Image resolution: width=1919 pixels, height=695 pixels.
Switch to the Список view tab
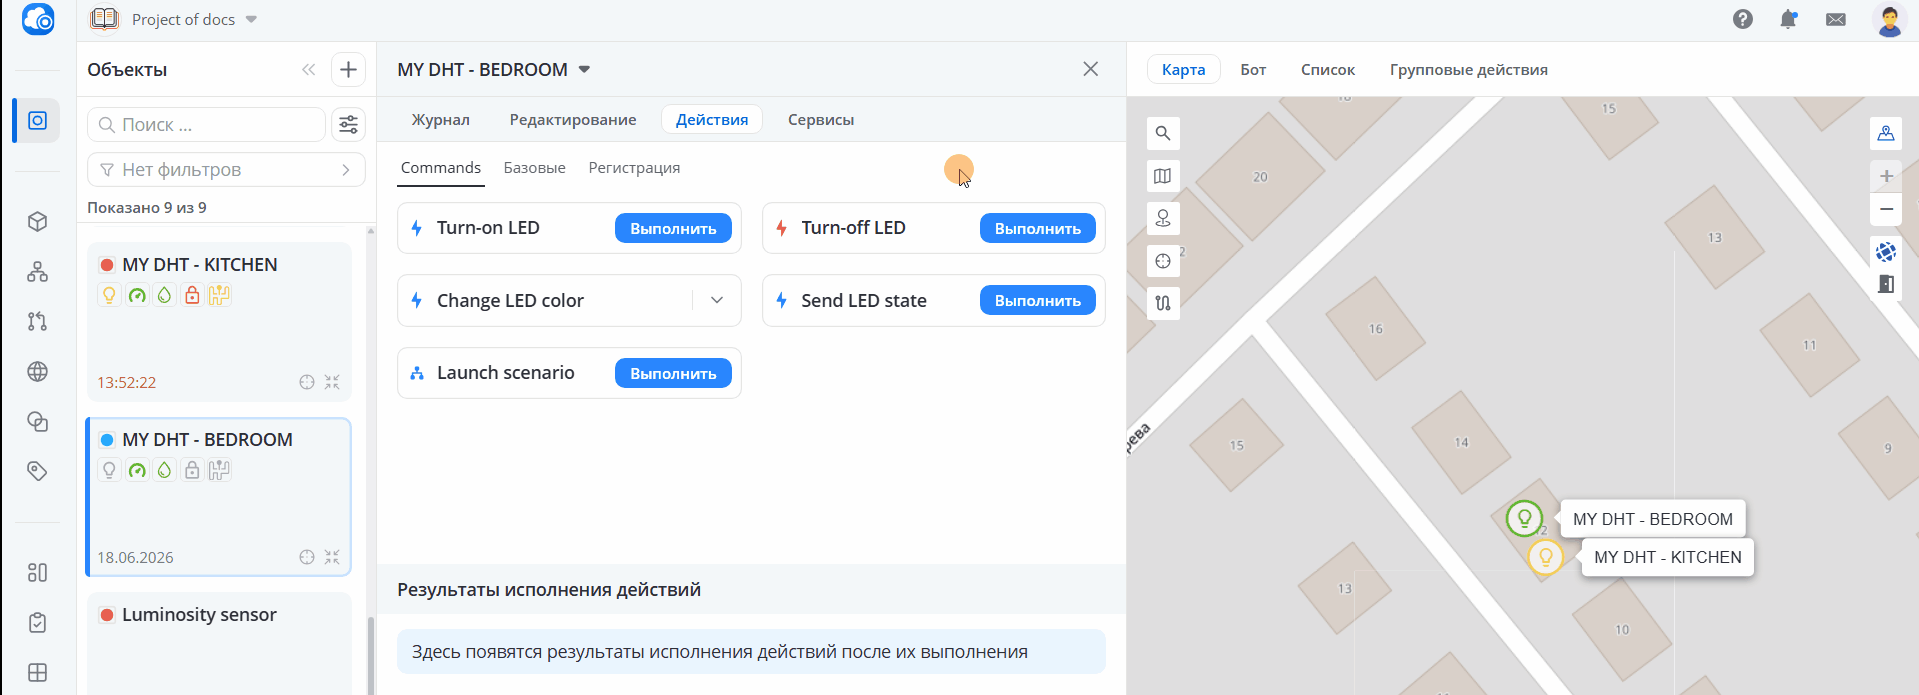[1328, 69]
